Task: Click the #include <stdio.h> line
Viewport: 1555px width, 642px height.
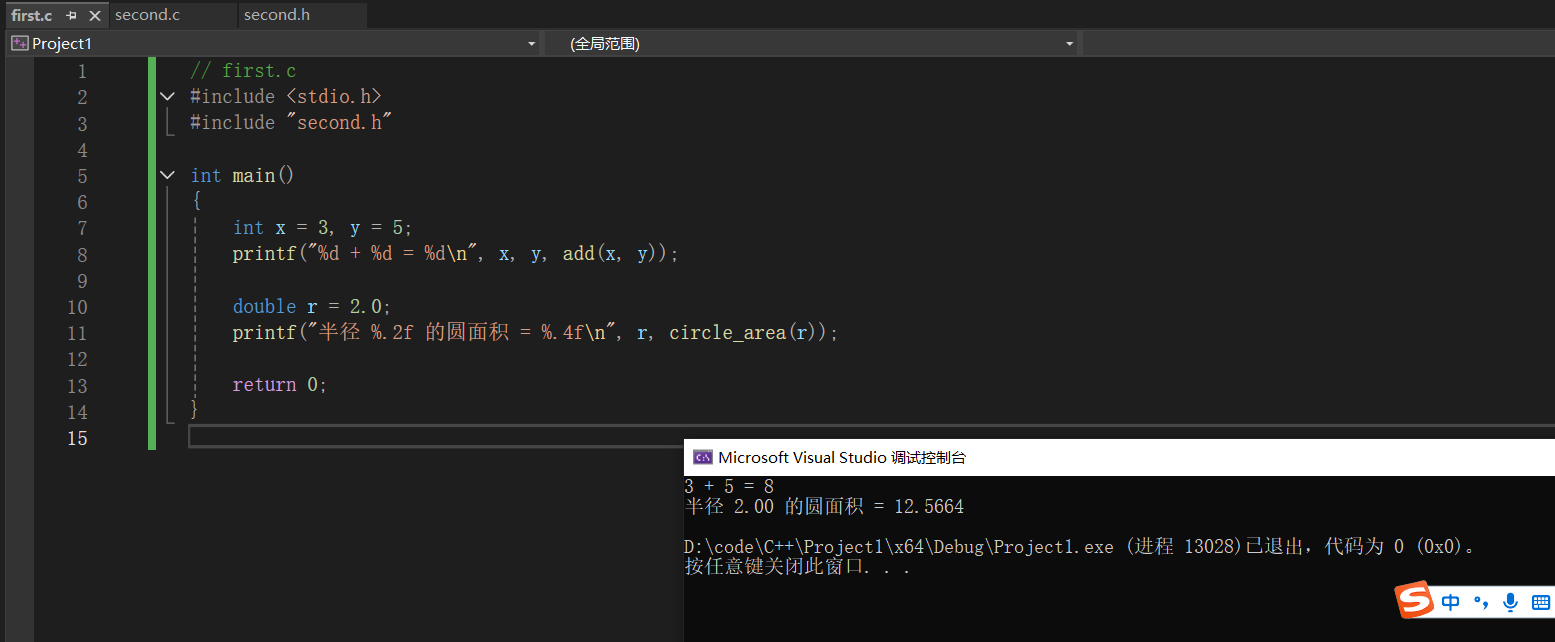Action: (286, 97)
